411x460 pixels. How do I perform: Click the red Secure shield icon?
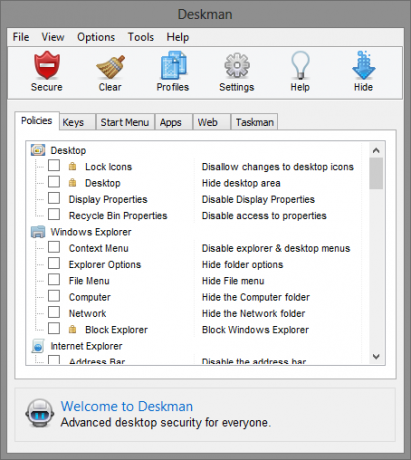(x=47, y=65)
